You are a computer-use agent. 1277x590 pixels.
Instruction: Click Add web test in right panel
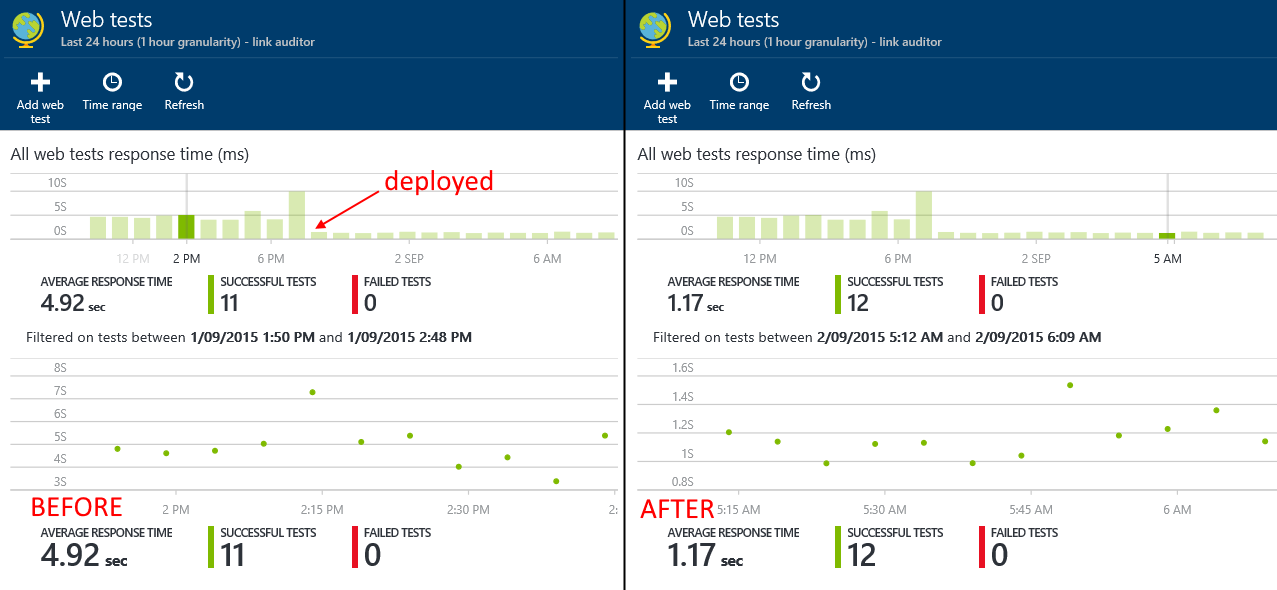coord(667,96)
